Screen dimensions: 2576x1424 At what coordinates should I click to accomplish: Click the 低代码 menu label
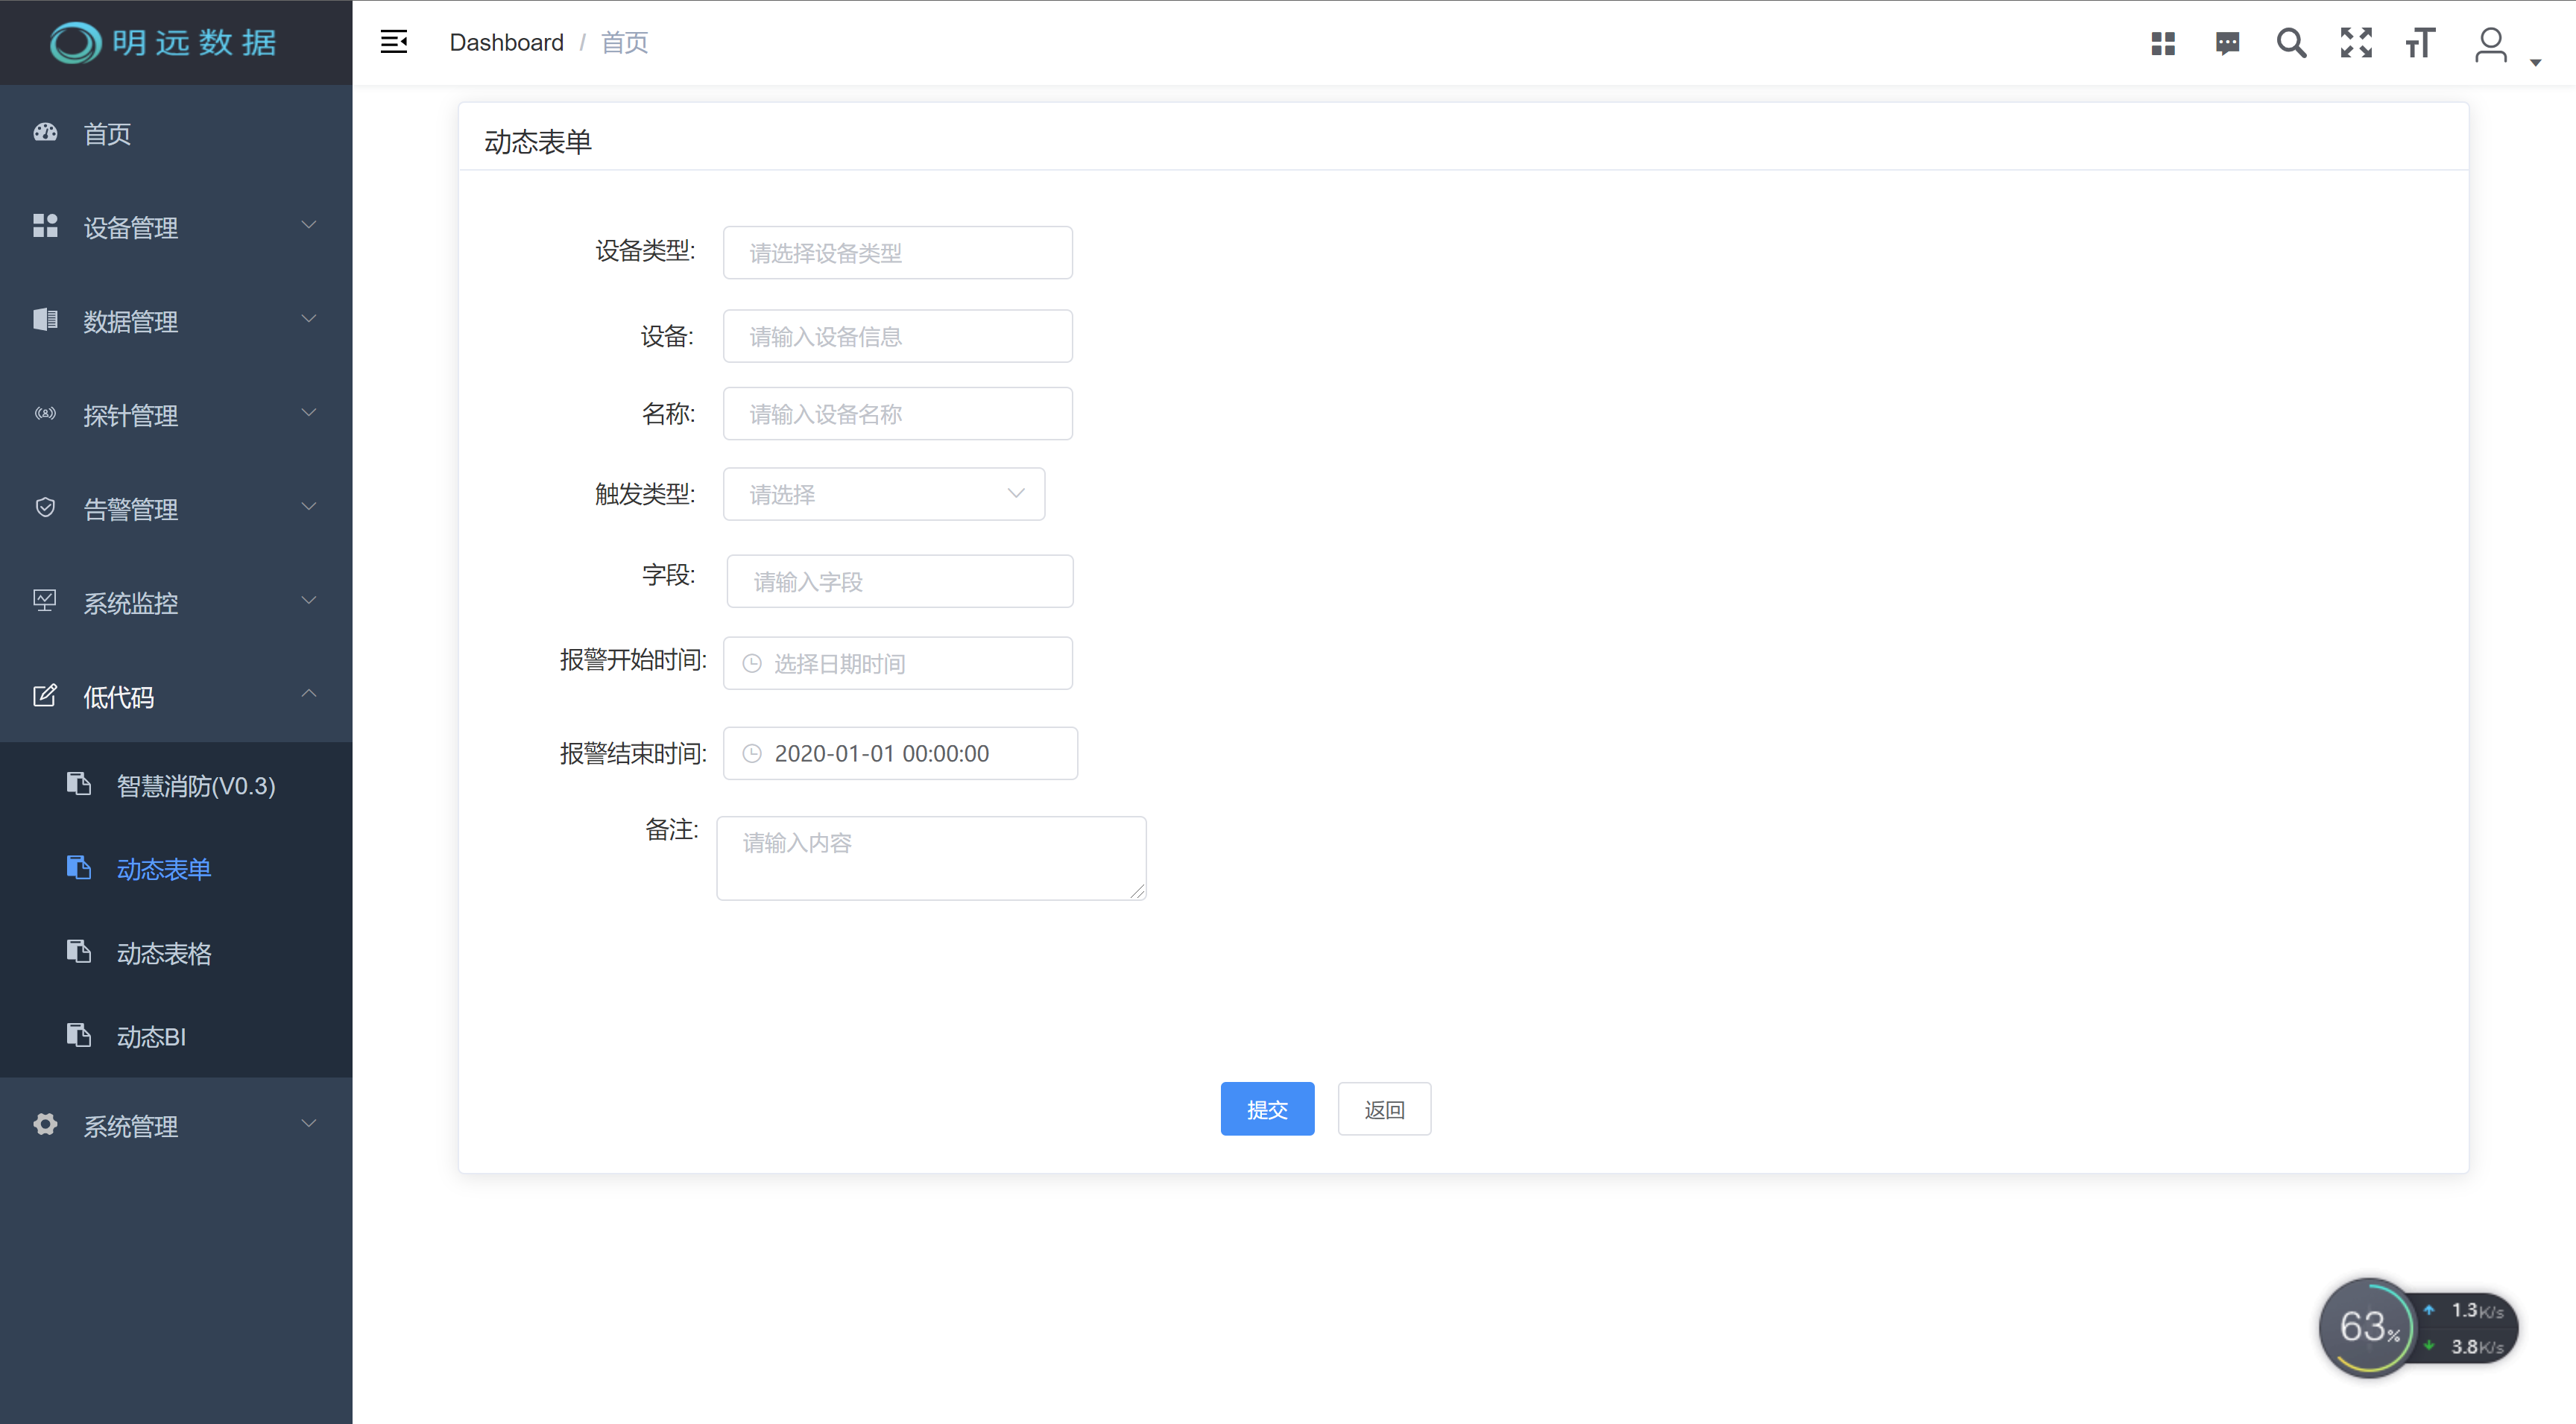pos(118,697)
